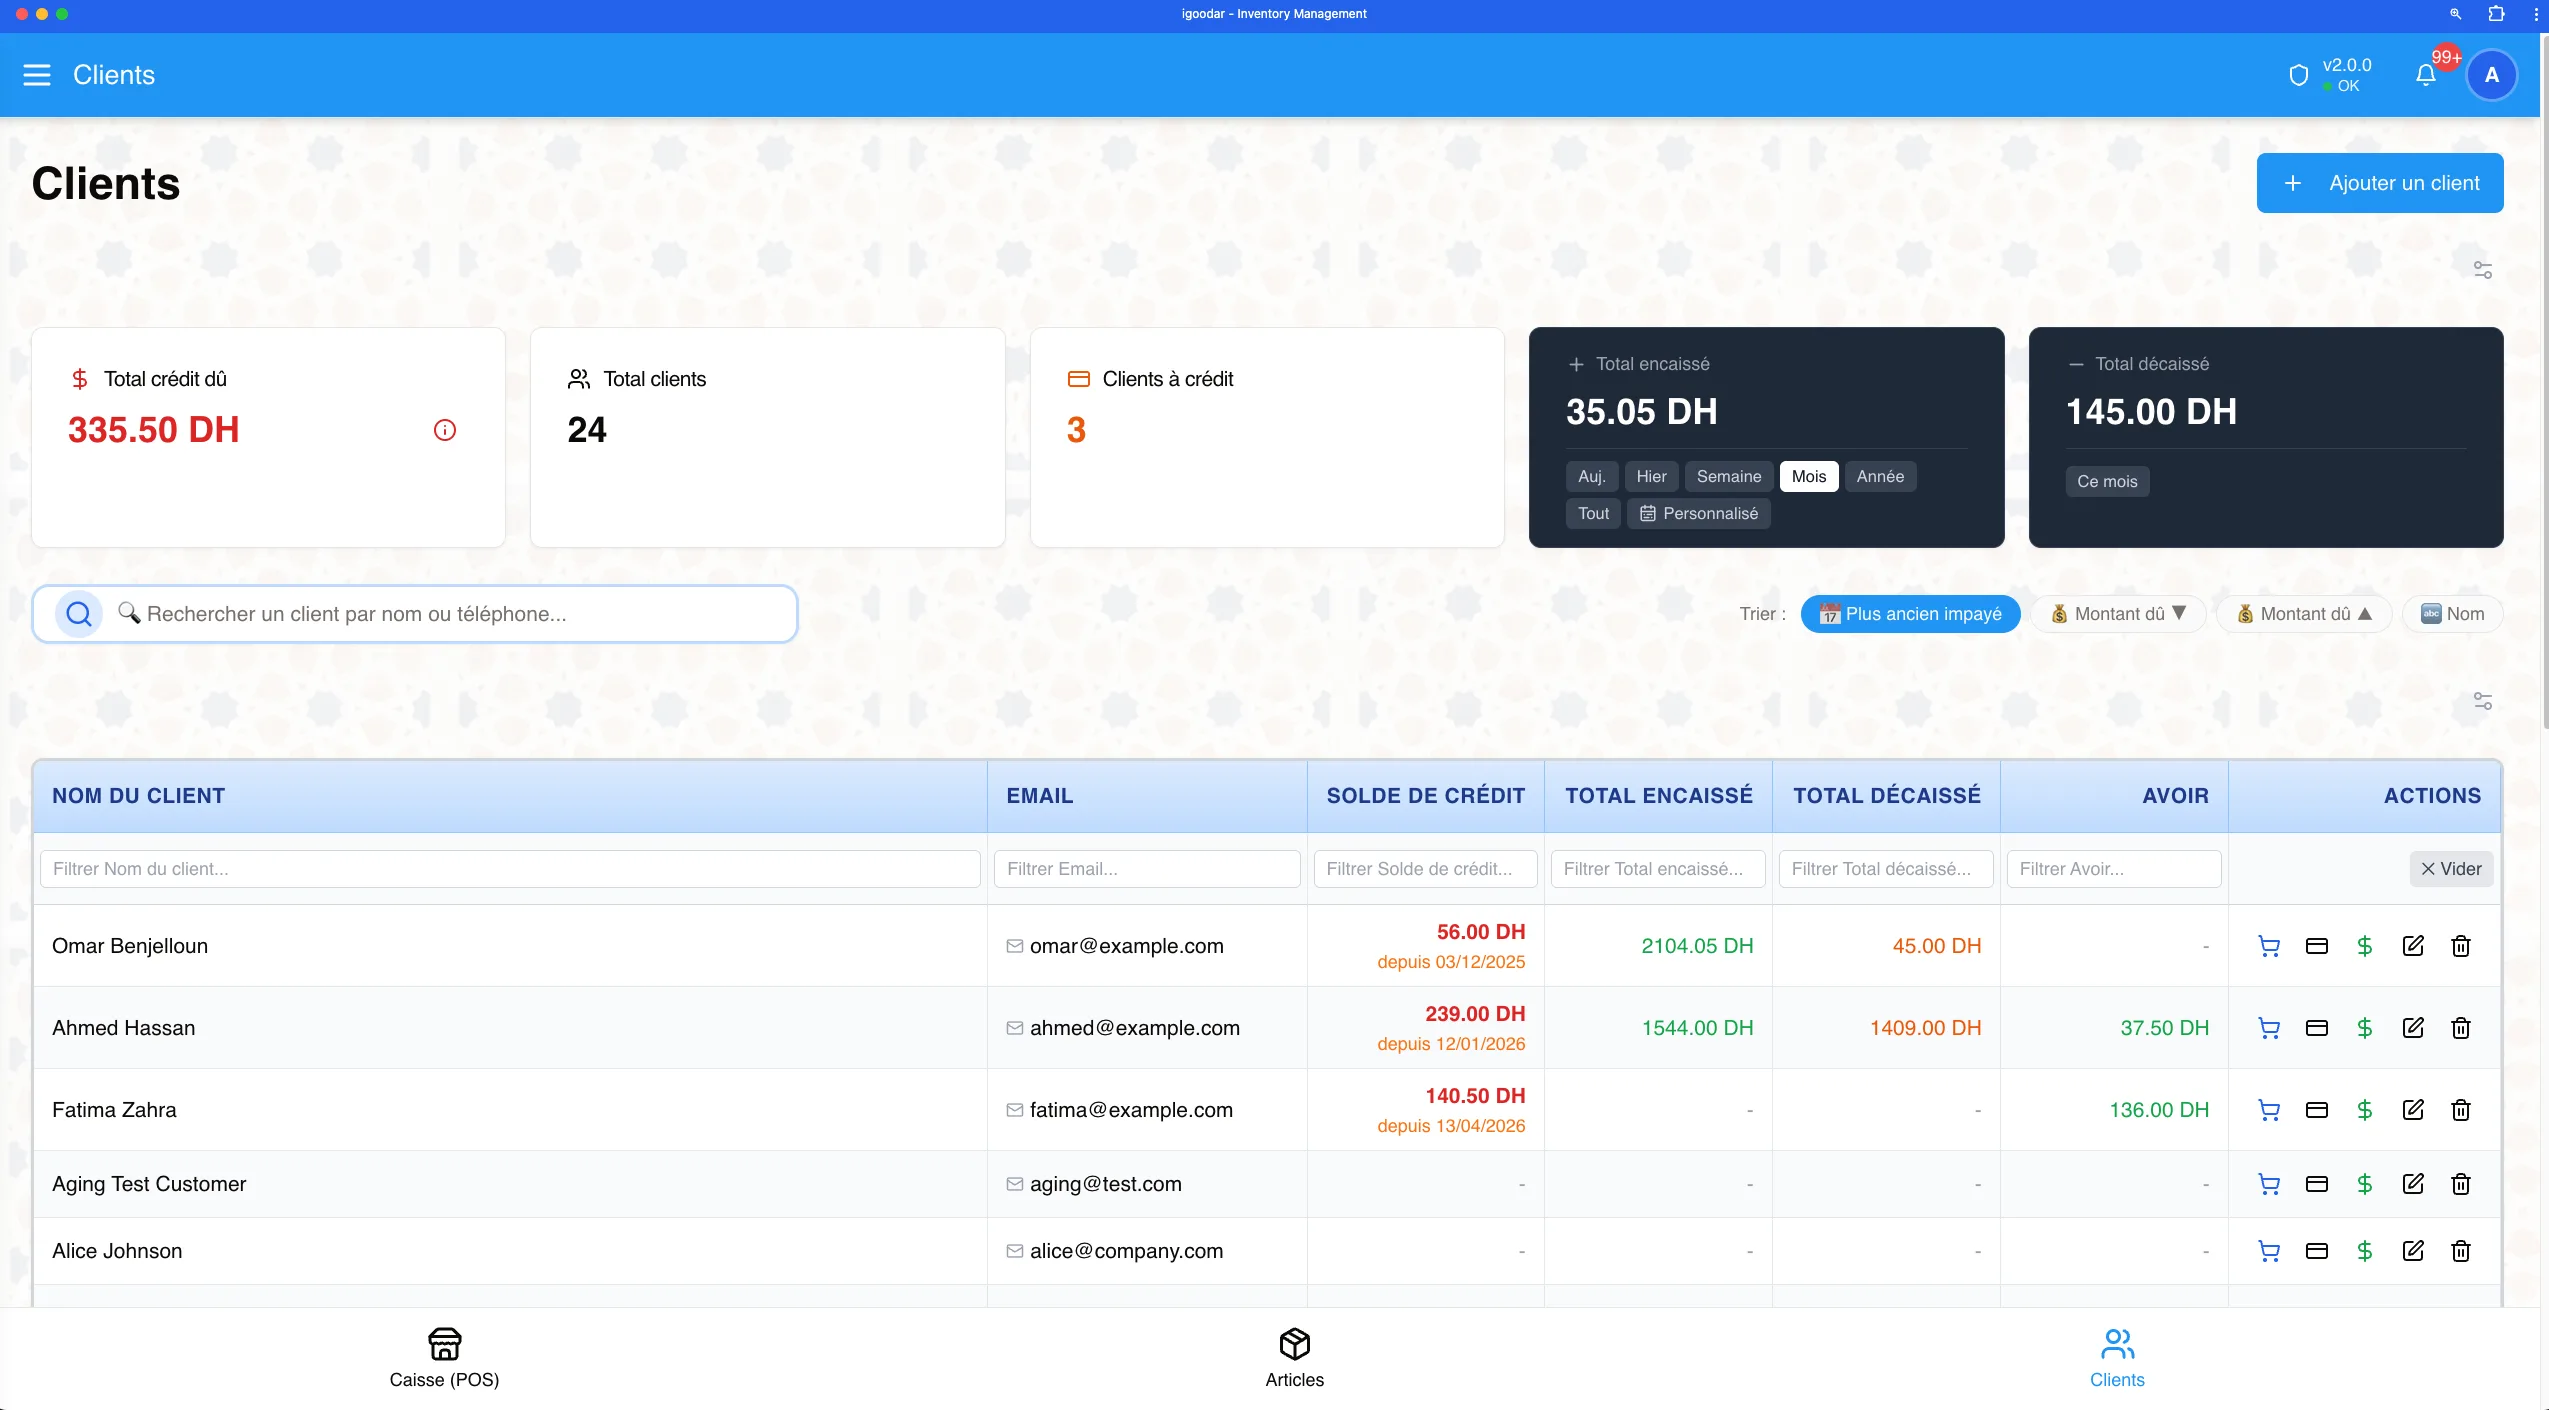This screenshot has height=1410, width=2549.
Task: Click the Vider filters button
Action: [x=2451, y=869]
